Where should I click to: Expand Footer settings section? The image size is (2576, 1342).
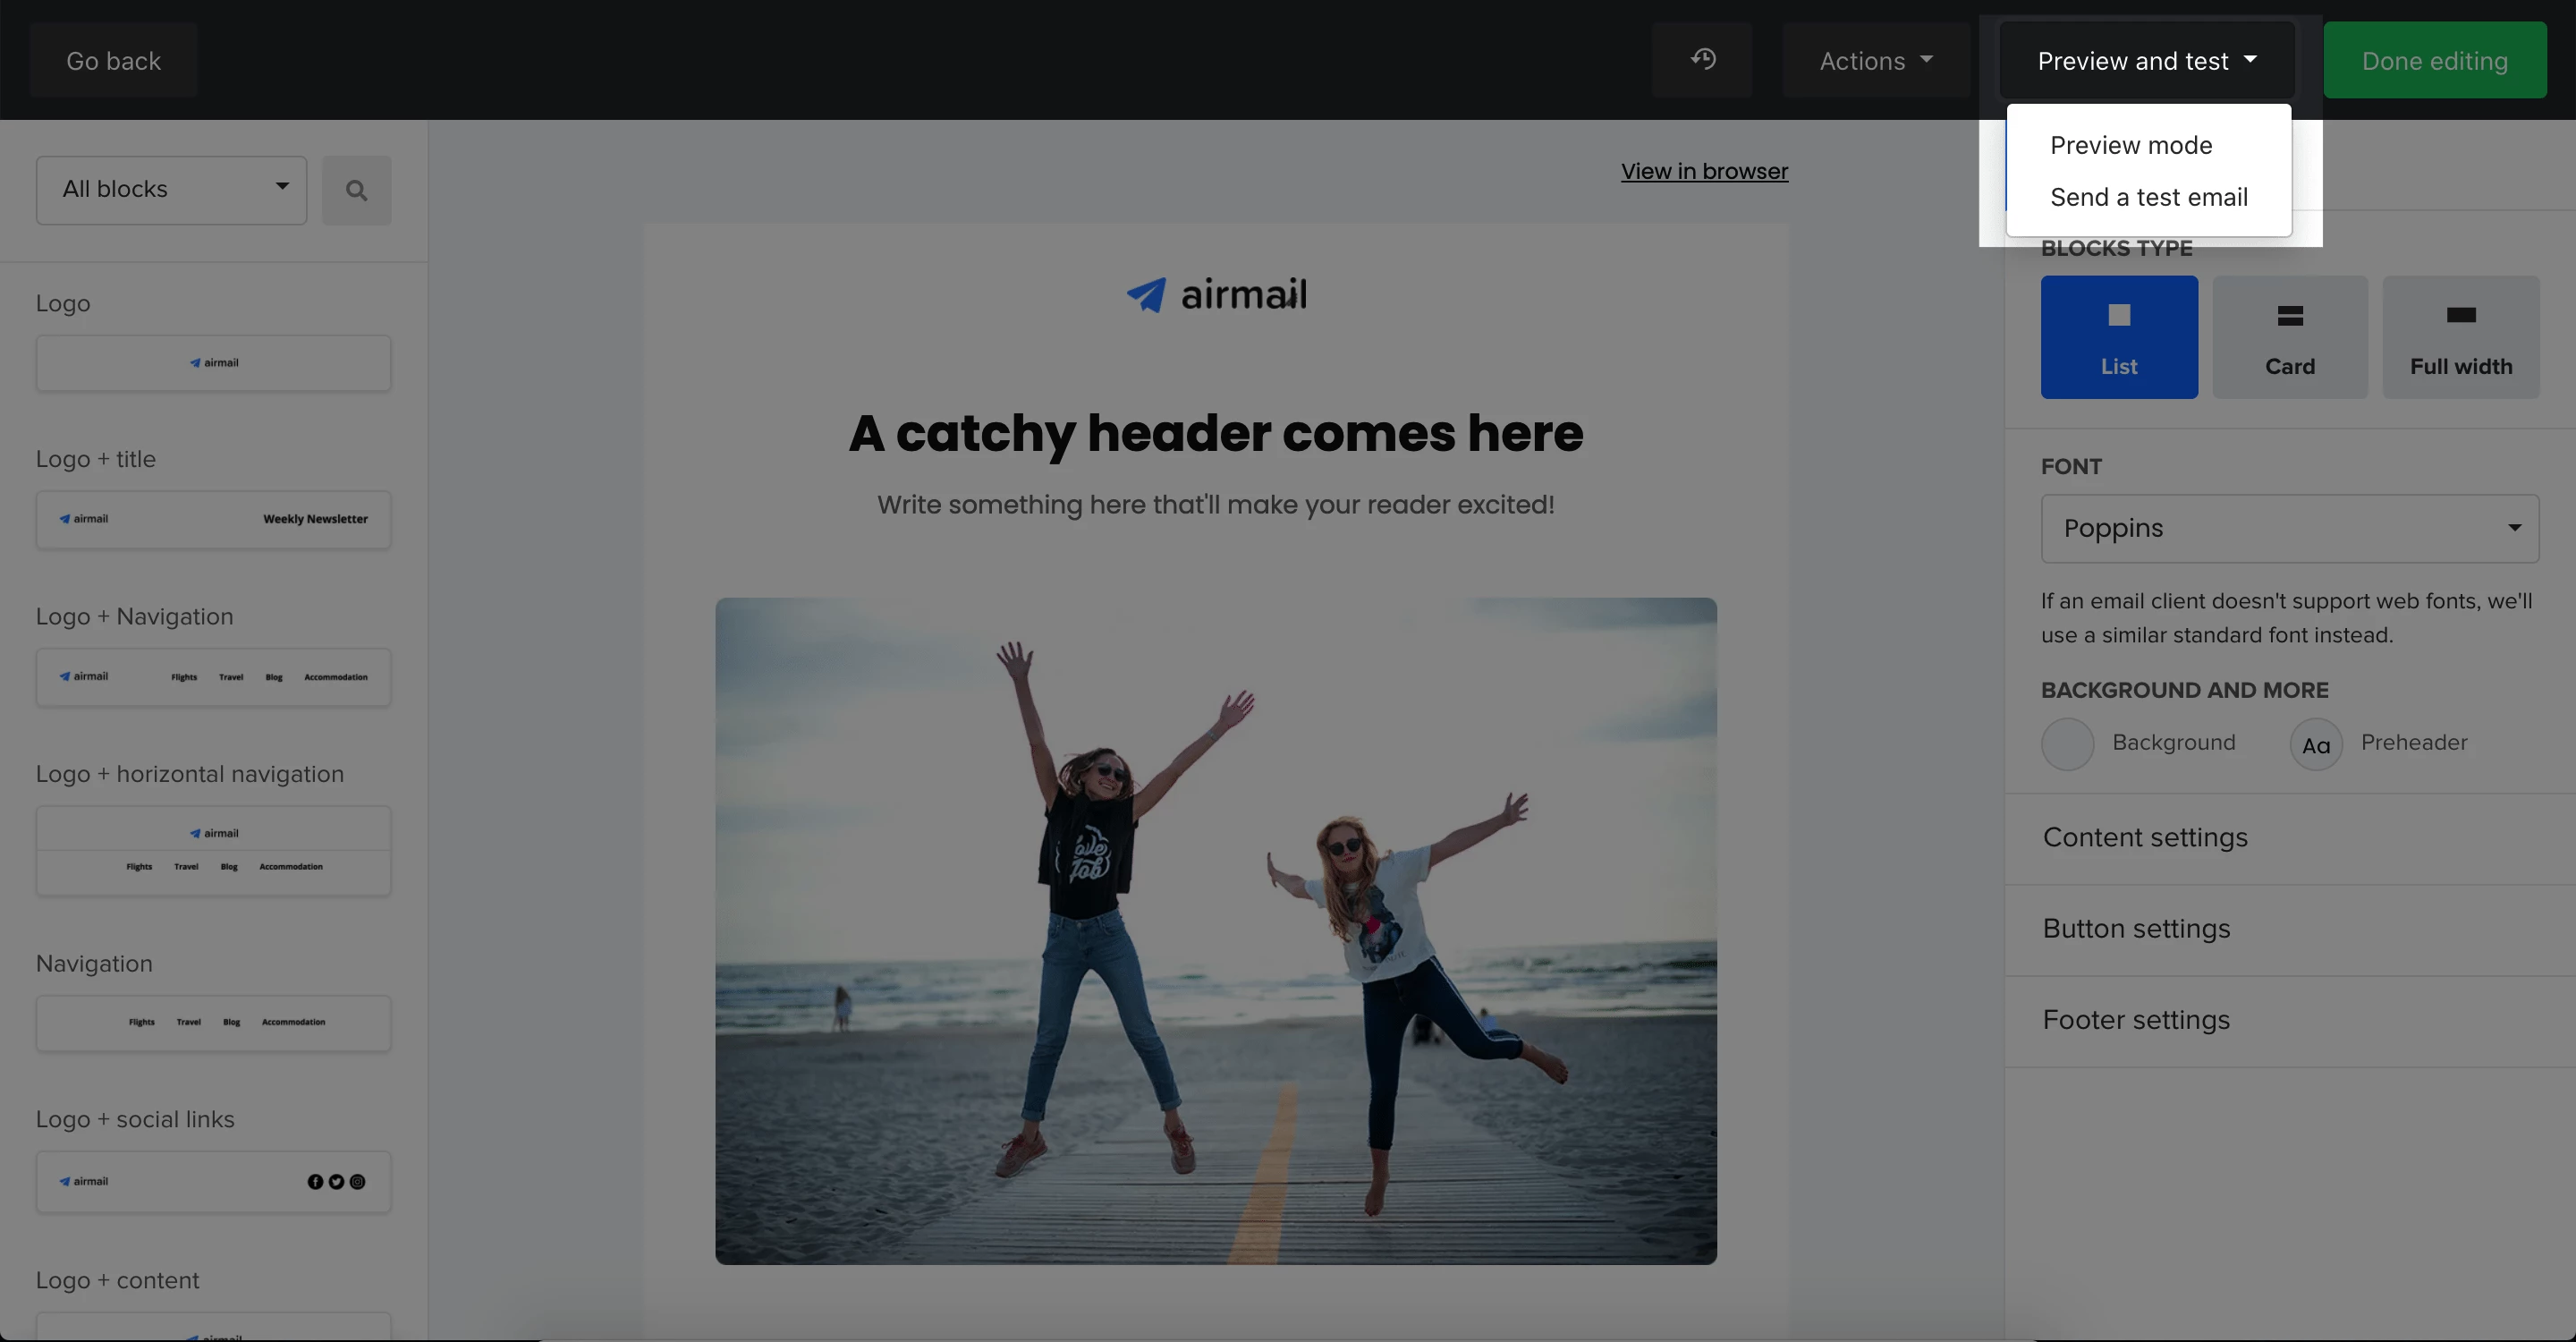coord(2136,1020)
